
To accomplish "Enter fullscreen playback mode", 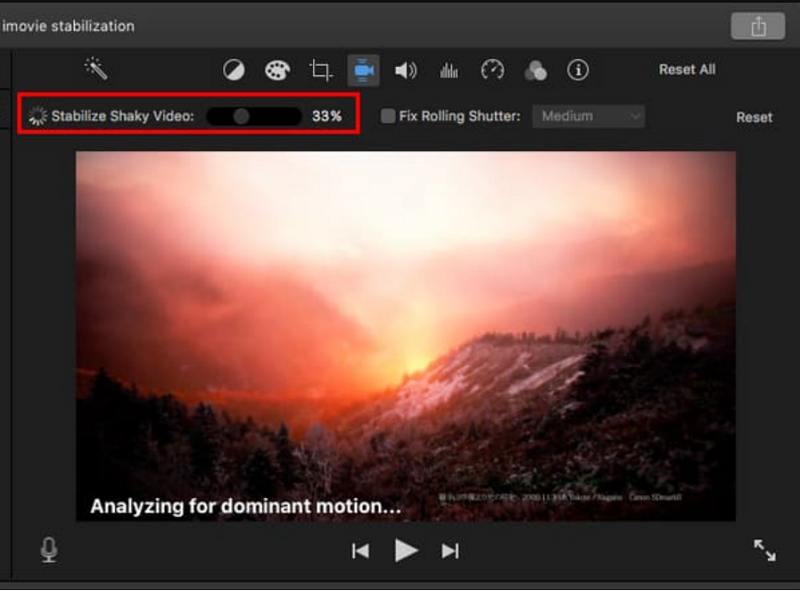I will 764,550.
